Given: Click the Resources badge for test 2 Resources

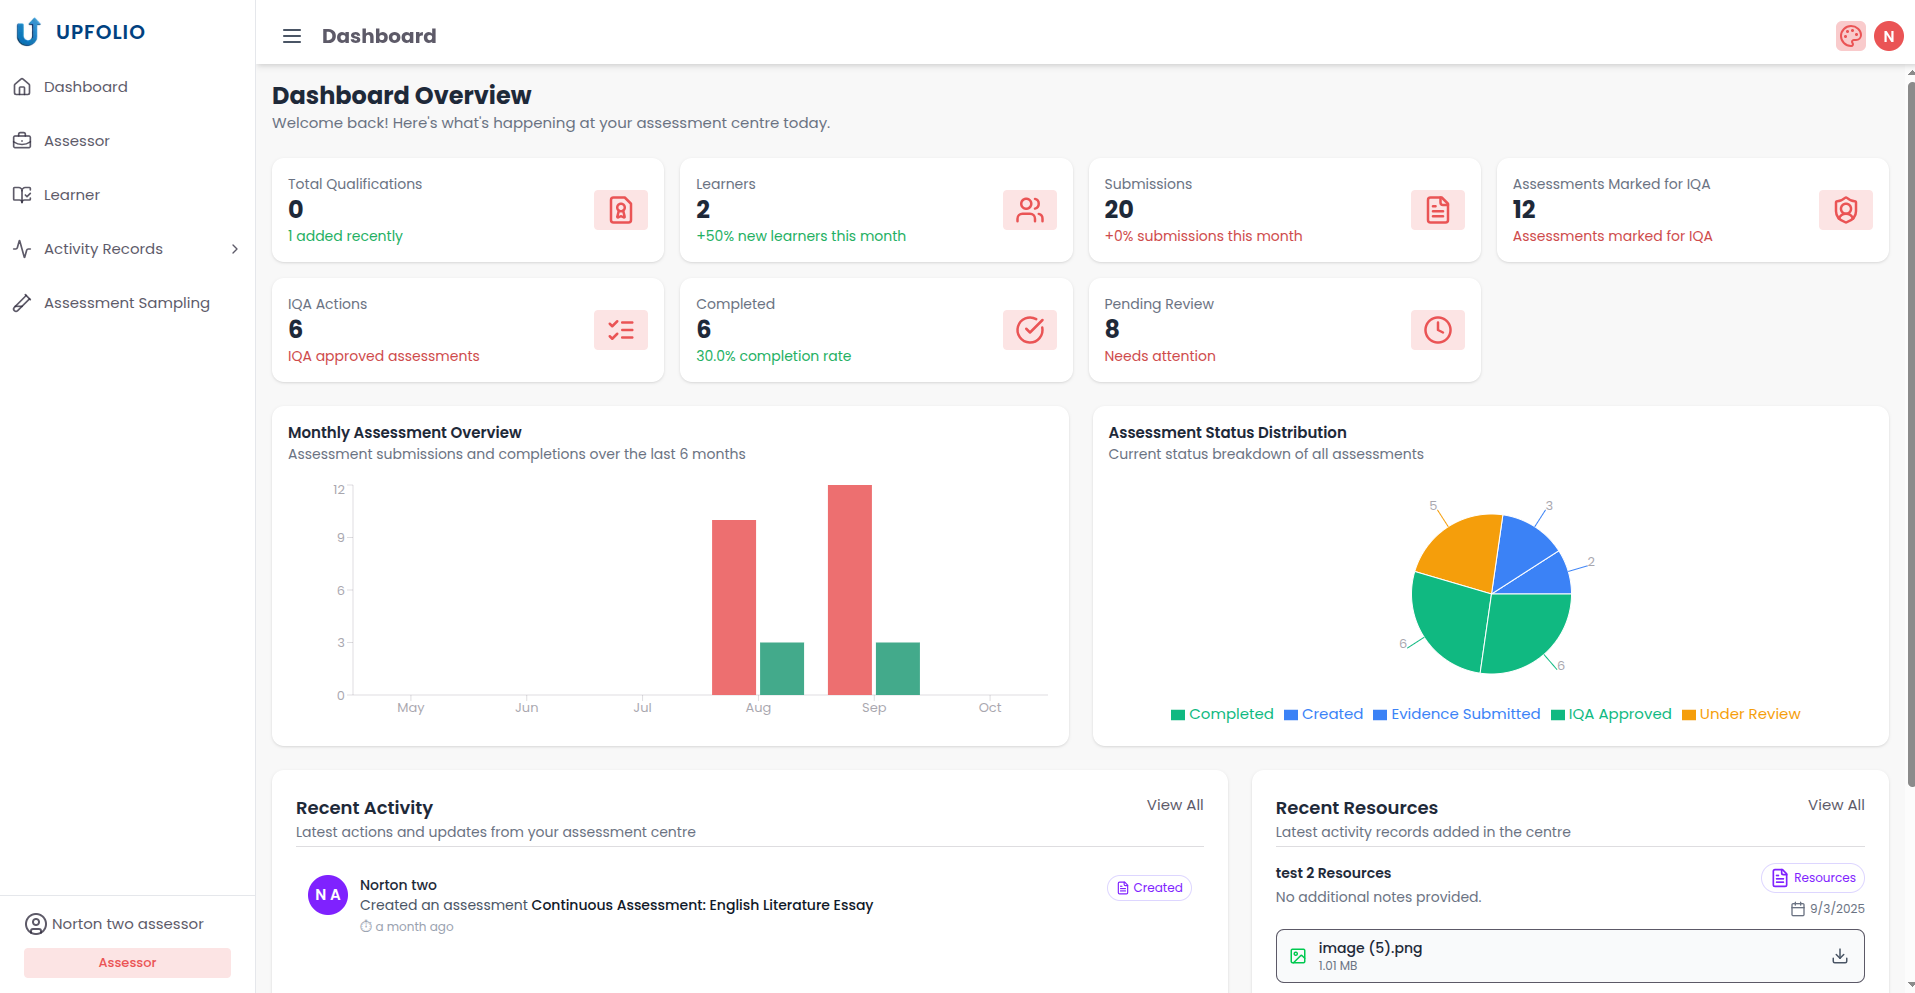Looking at the screenshot, I should tap(1812, 877).
